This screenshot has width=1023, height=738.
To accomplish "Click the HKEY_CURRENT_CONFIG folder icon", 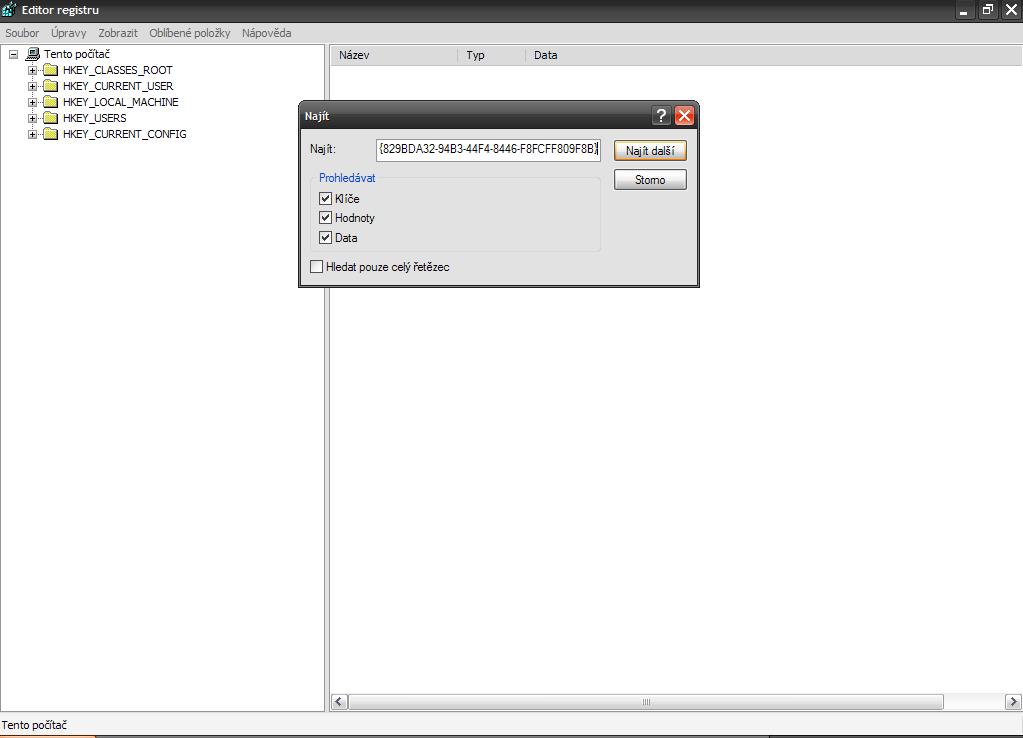I will point(51,134).
